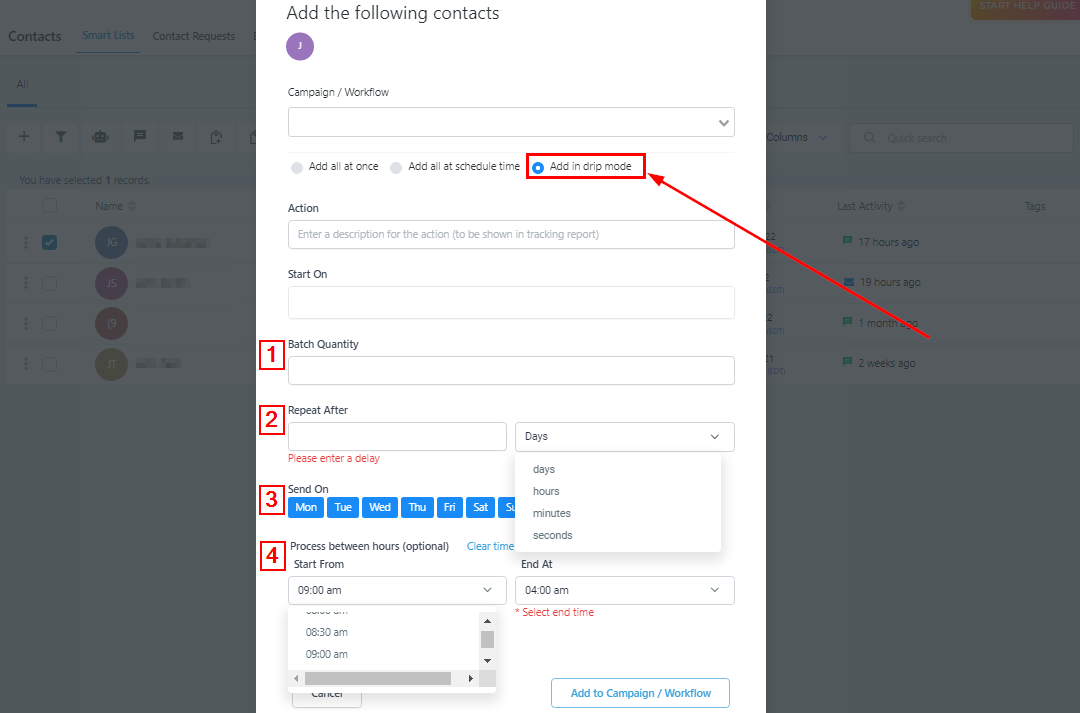Open the filter funnel icon

tap(61, 137)
